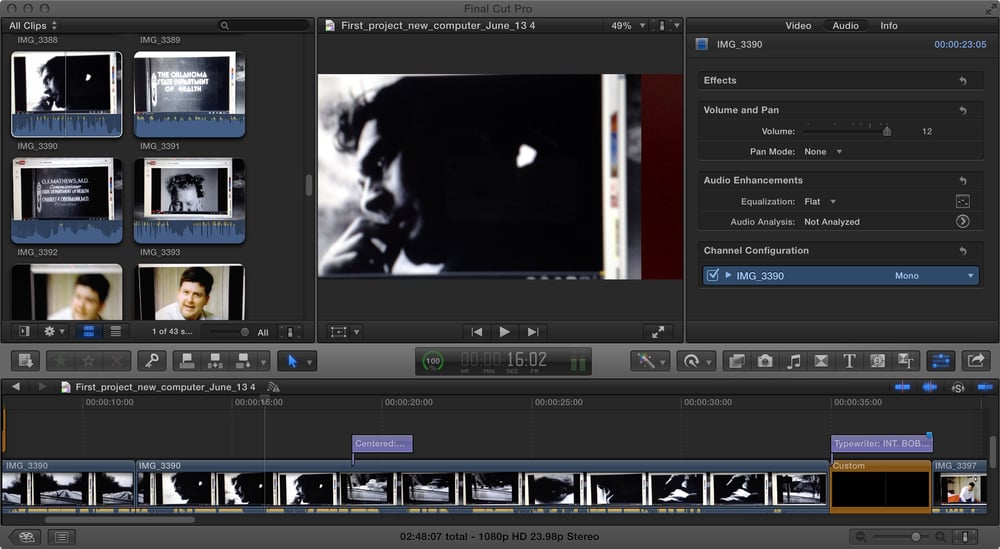
Task: Open the Photos browser camera icon
Action: click(x=765, y=361)
